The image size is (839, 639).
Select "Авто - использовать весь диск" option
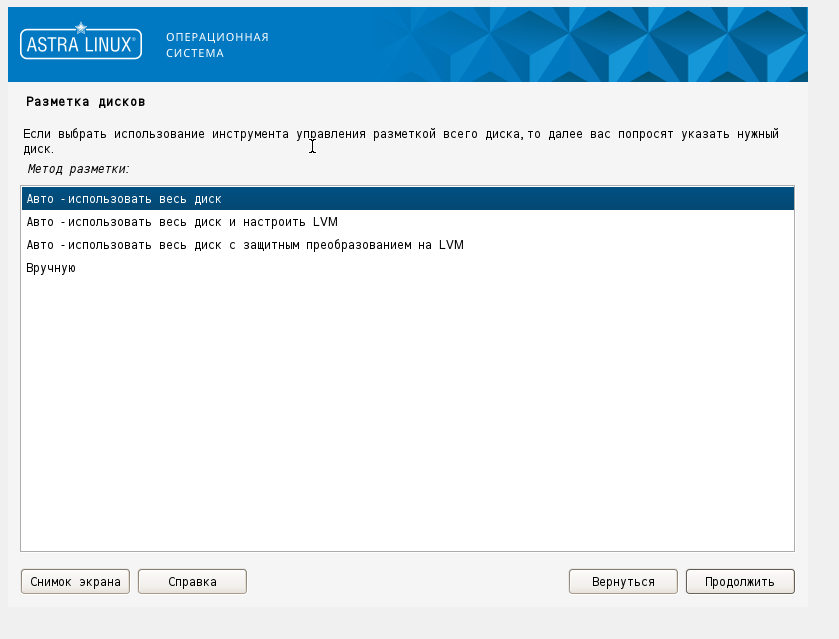point(408,199)
